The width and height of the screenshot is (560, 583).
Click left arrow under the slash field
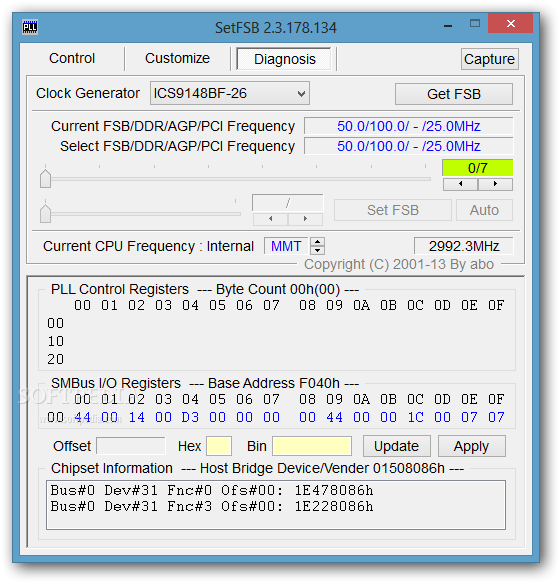pyautogui.click(x=271, y=219)
